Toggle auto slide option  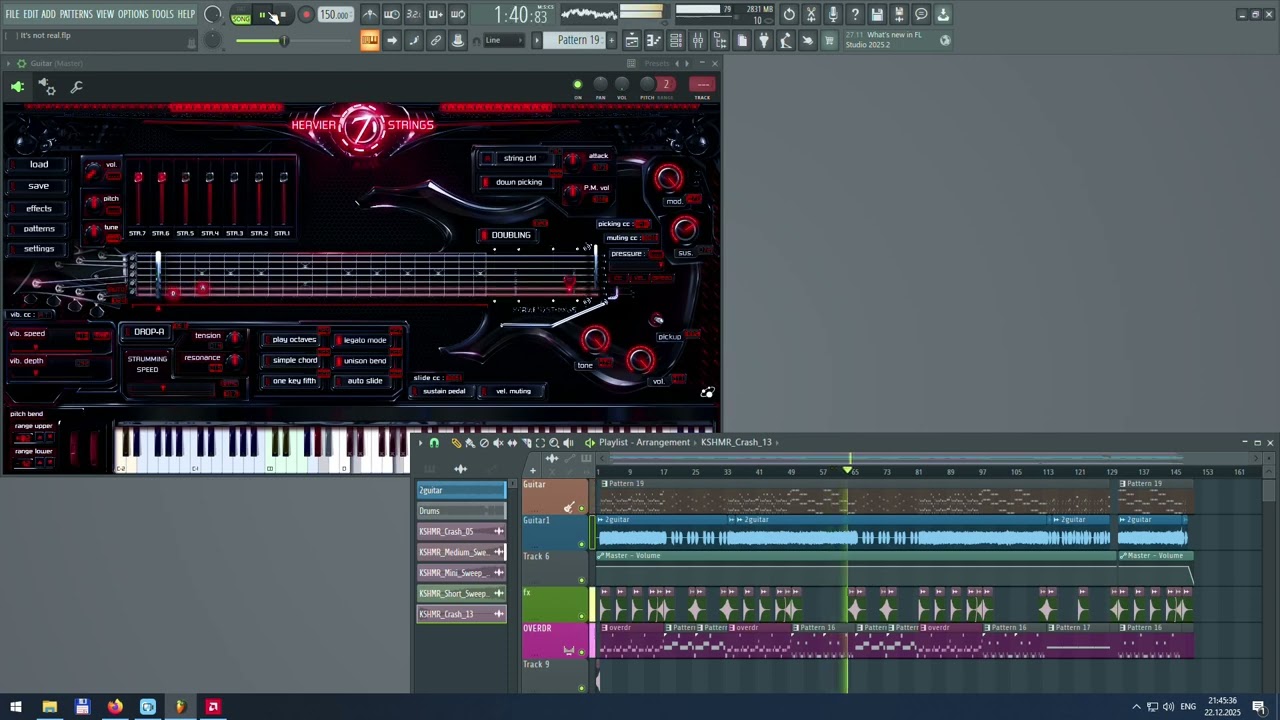tap(361, 381)
